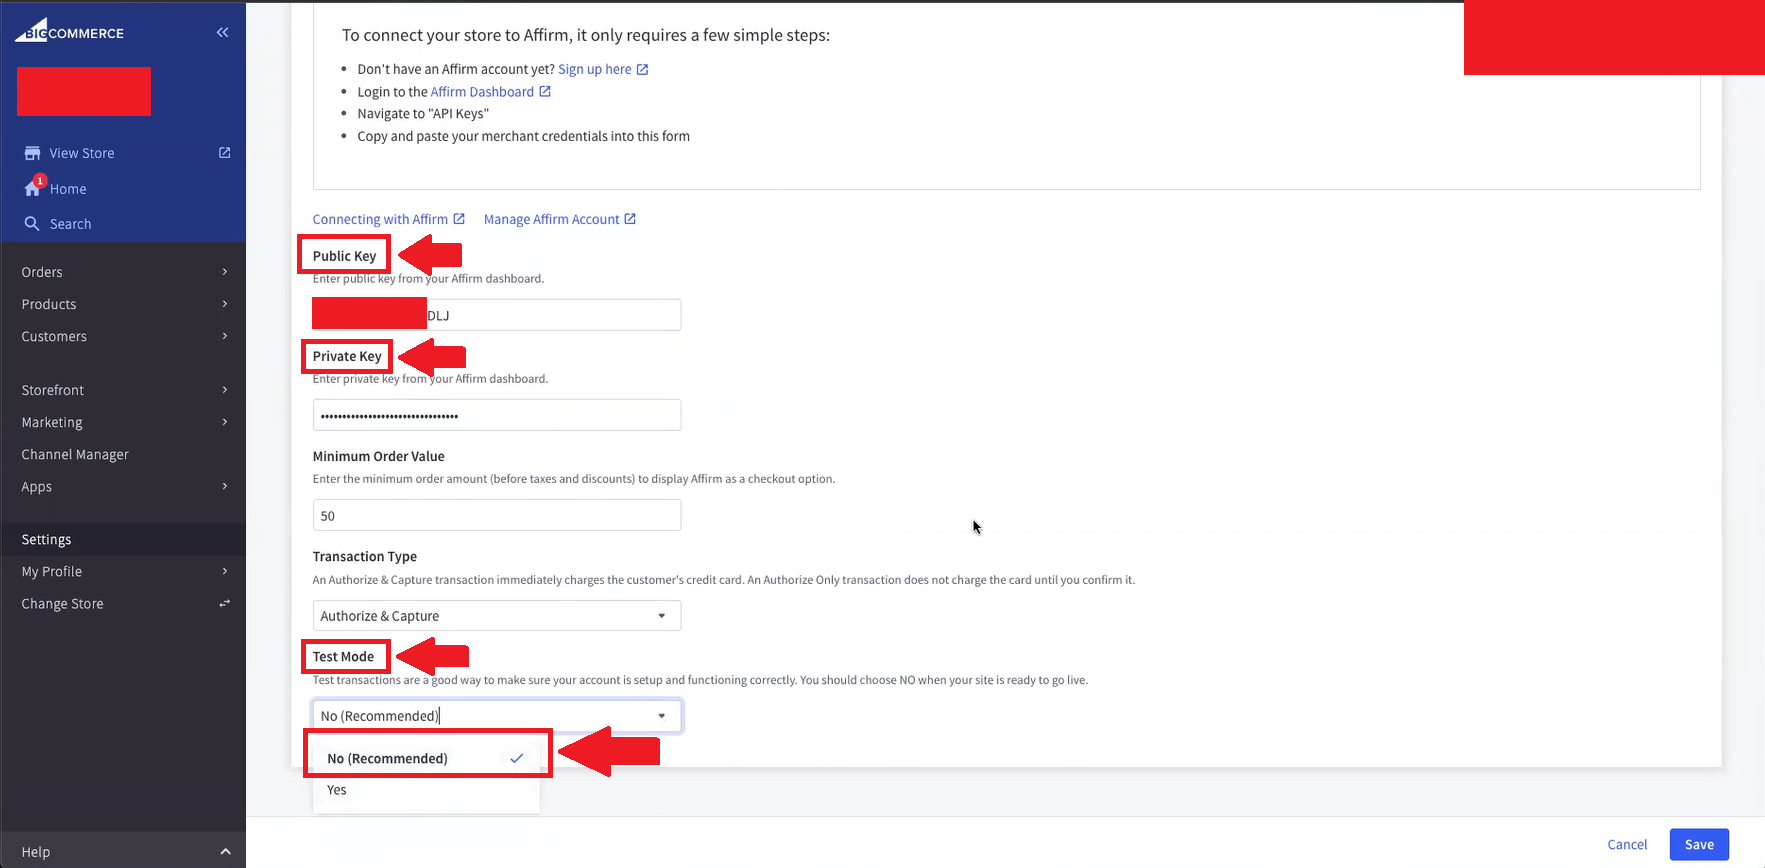Viewport: 1765px width, 868px height.
Task: Open Manage Affirm Account link
Action: (552, 219)
